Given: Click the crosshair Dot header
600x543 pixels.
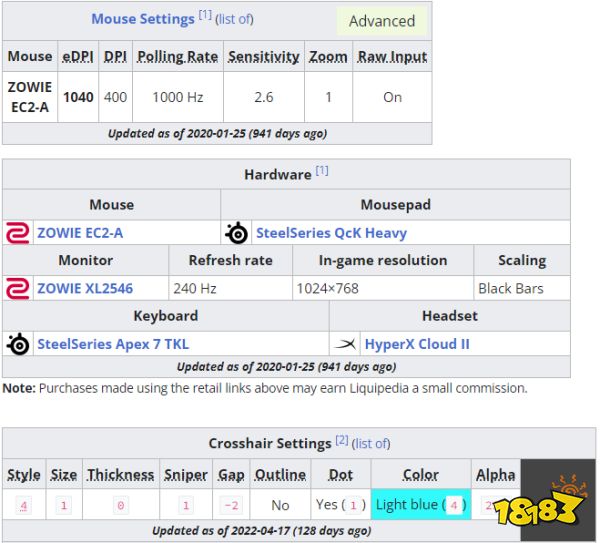Looking at the screenshot, I should tap(341, 475).
